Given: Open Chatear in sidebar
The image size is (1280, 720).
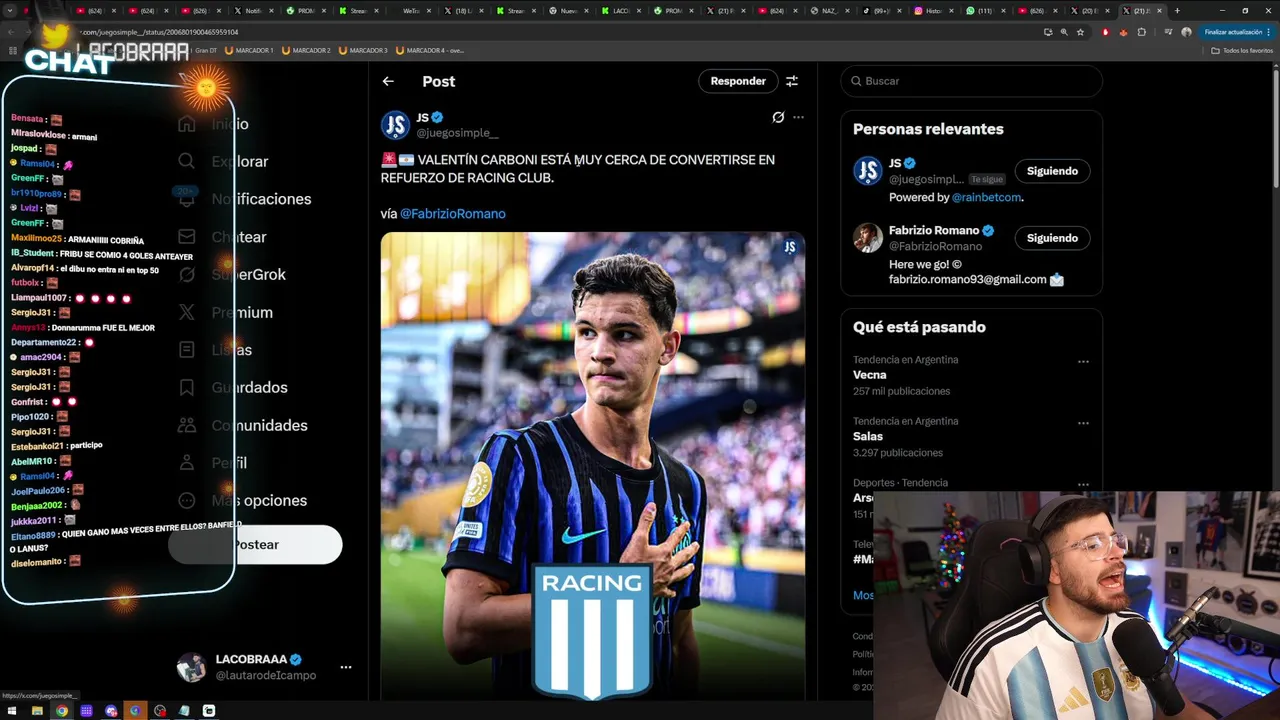Looking at the screenshot, I should coord(222,237).
